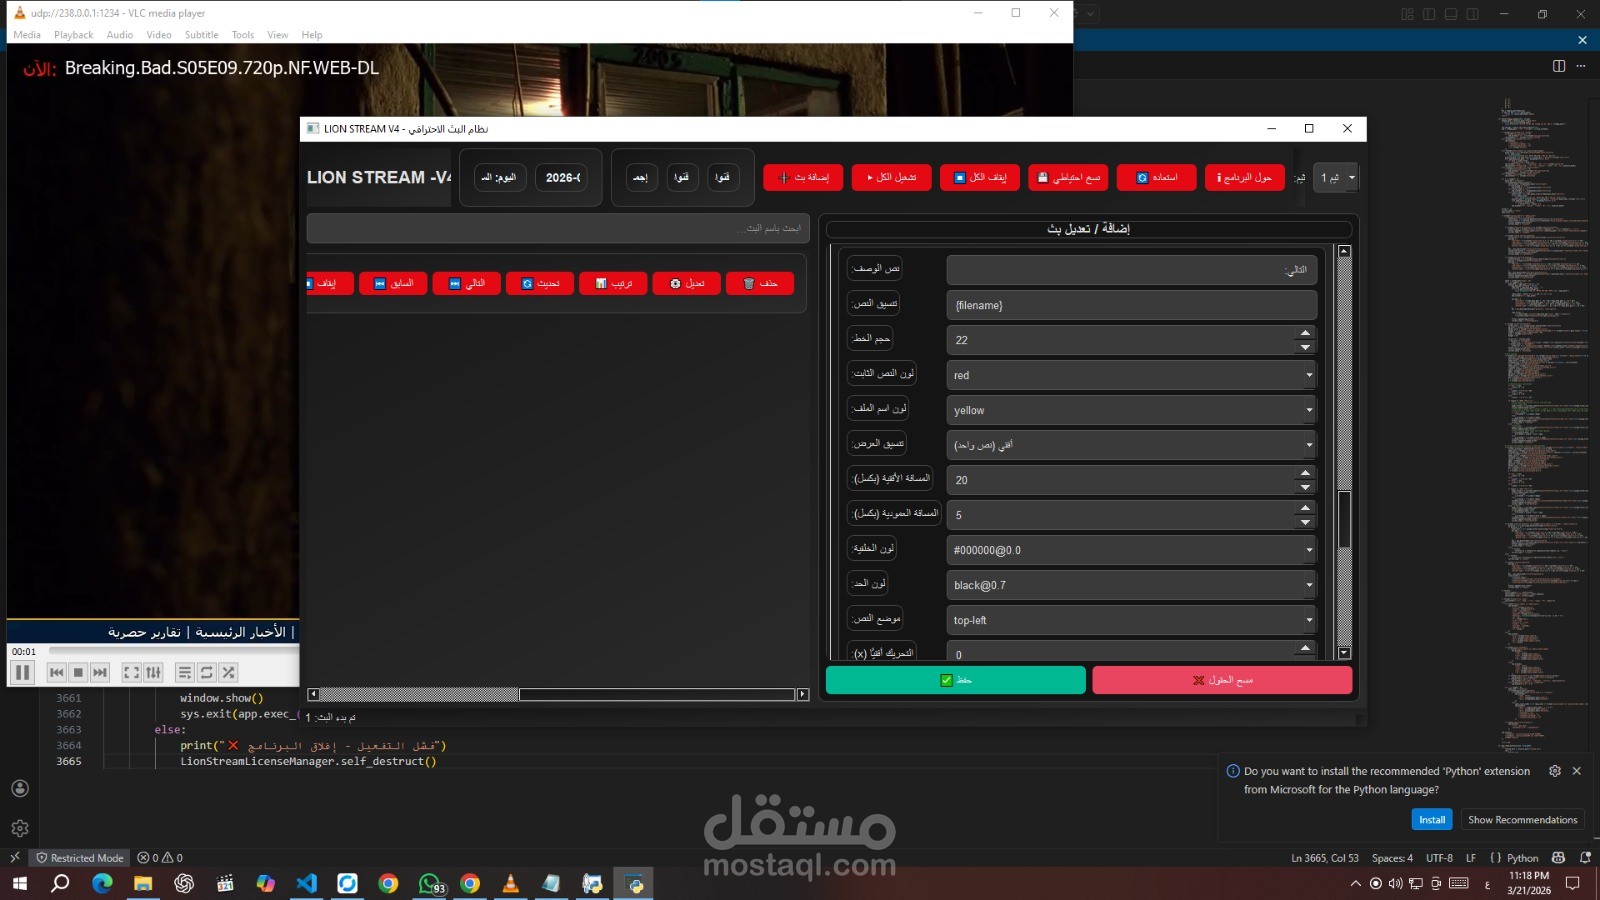This screenshot has height=900, width=1600.
Task: Open WhatsApp from taskbar
Action: tap(429, 883)
